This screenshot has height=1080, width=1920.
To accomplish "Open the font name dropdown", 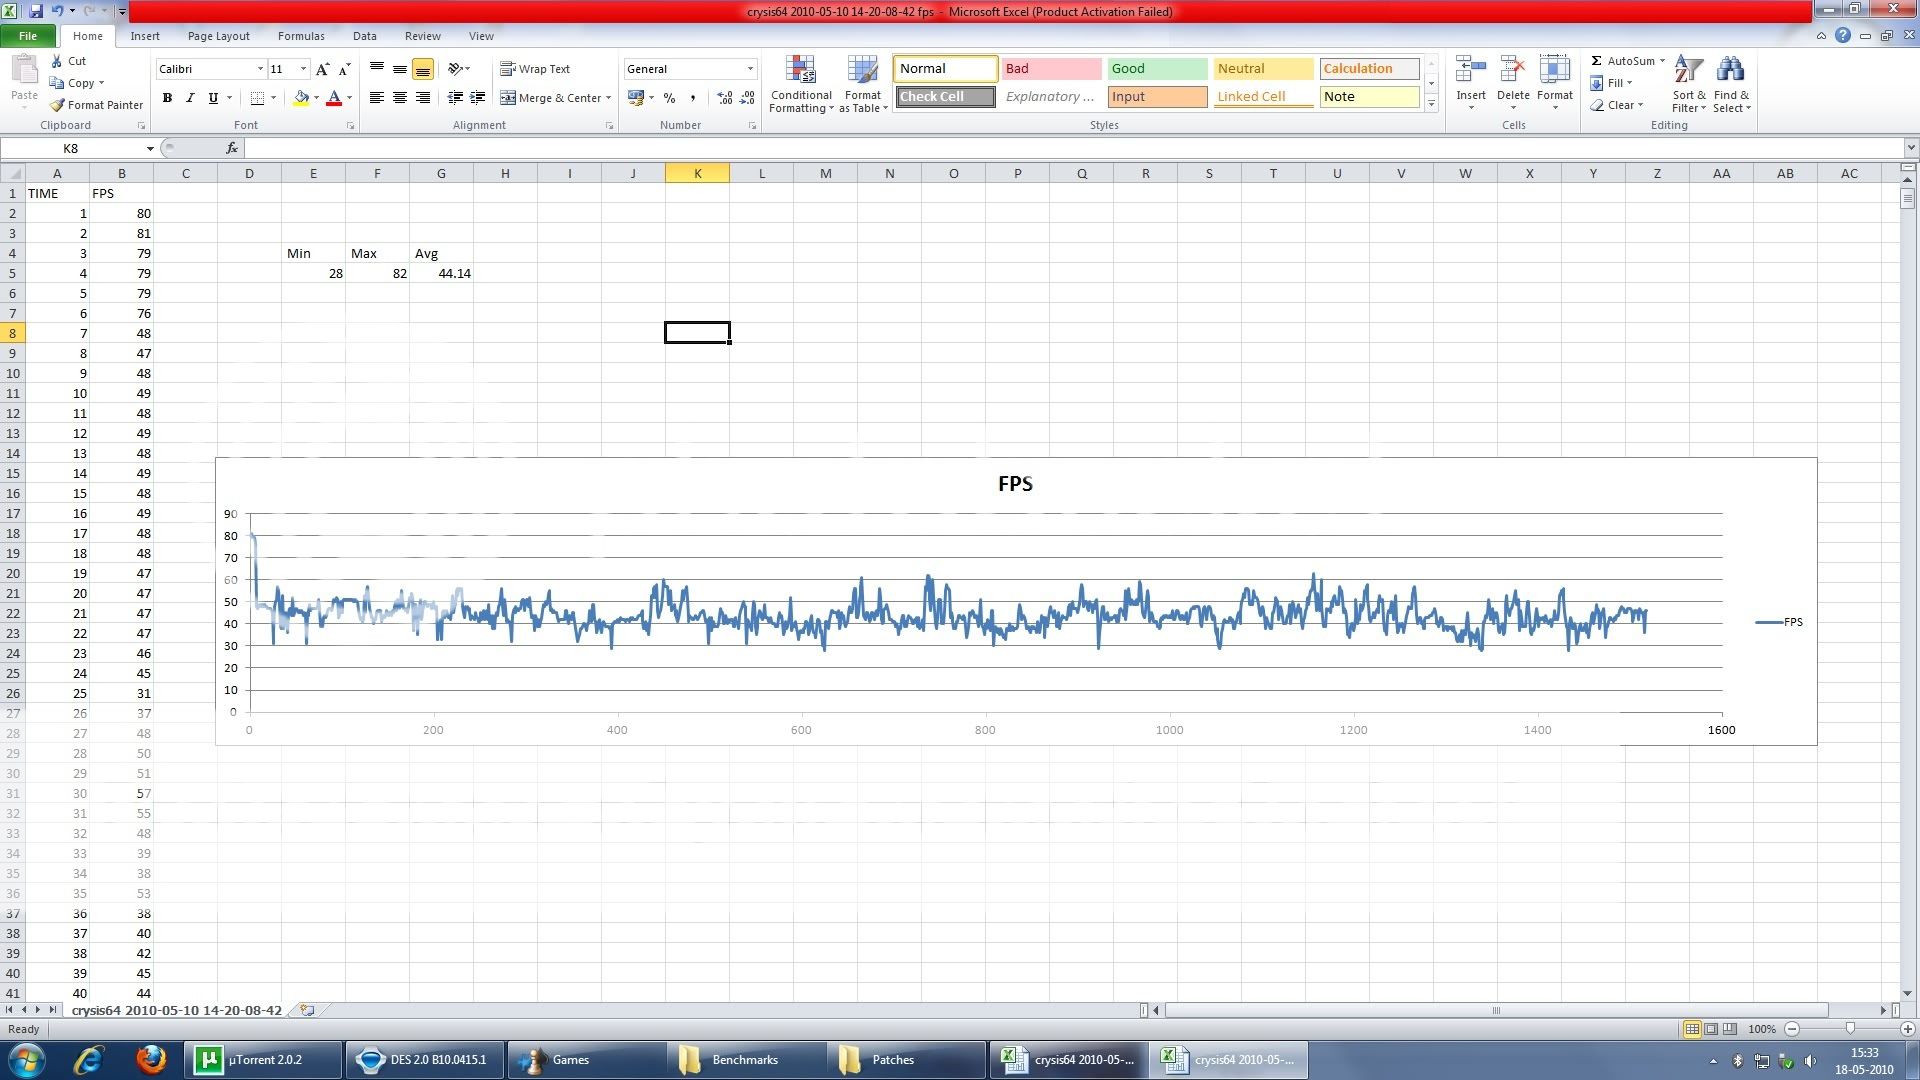I will point(260,69).
